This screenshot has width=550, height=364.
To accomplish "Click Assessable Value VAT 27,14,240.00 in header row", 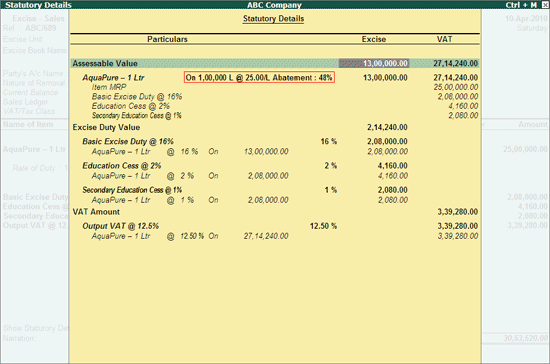I will 455,63.
